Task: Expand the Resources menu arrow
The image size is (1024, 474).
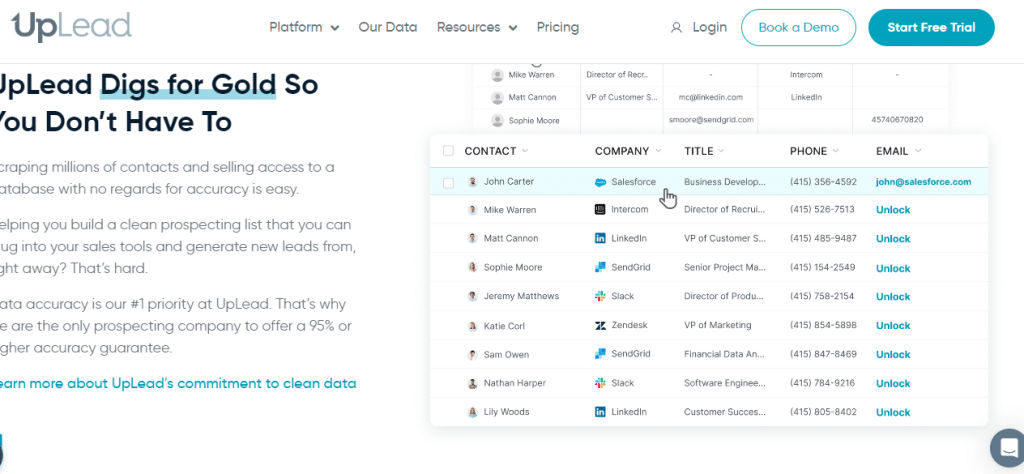Action: point(513,28)
